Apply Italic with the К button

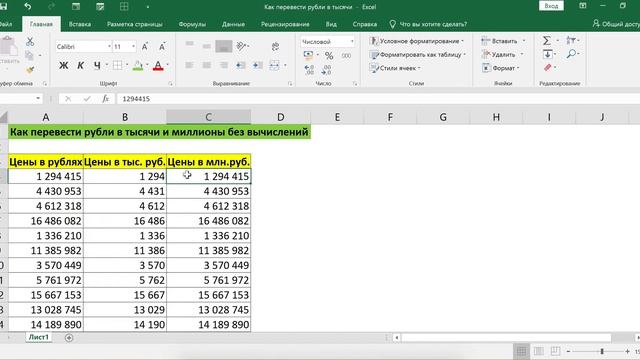(80, 65)
